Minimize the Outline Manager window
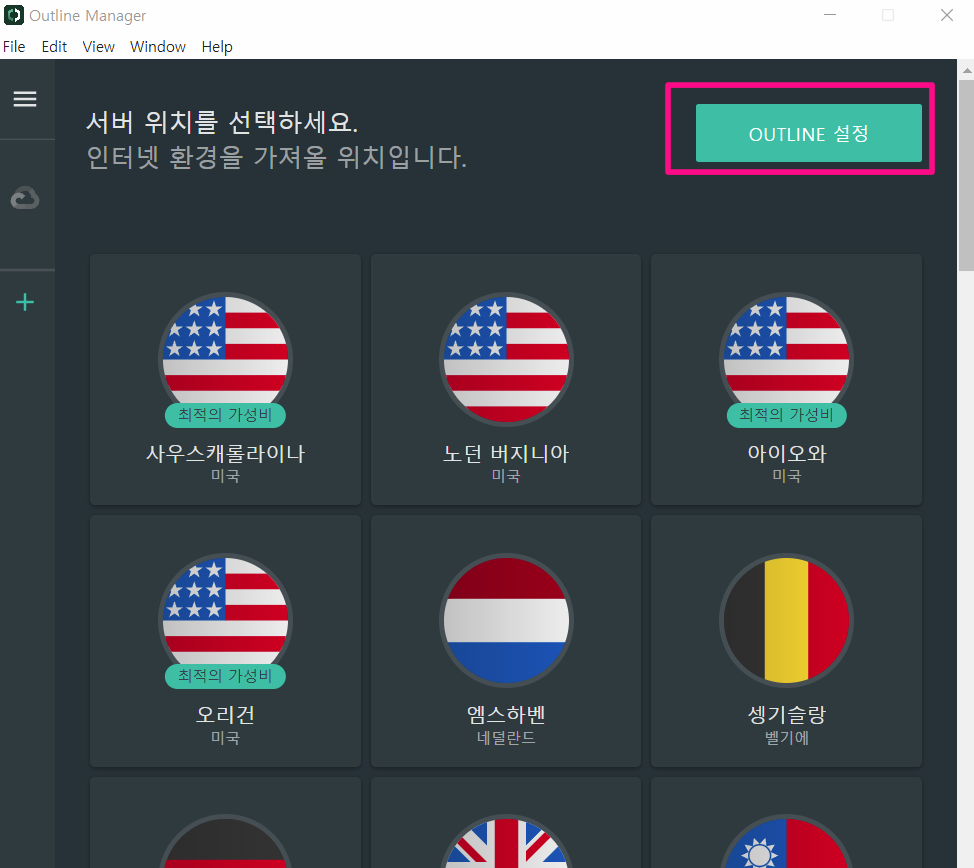Image resolution: width=974 pixels, height=868 pixels. click(830, 15)
